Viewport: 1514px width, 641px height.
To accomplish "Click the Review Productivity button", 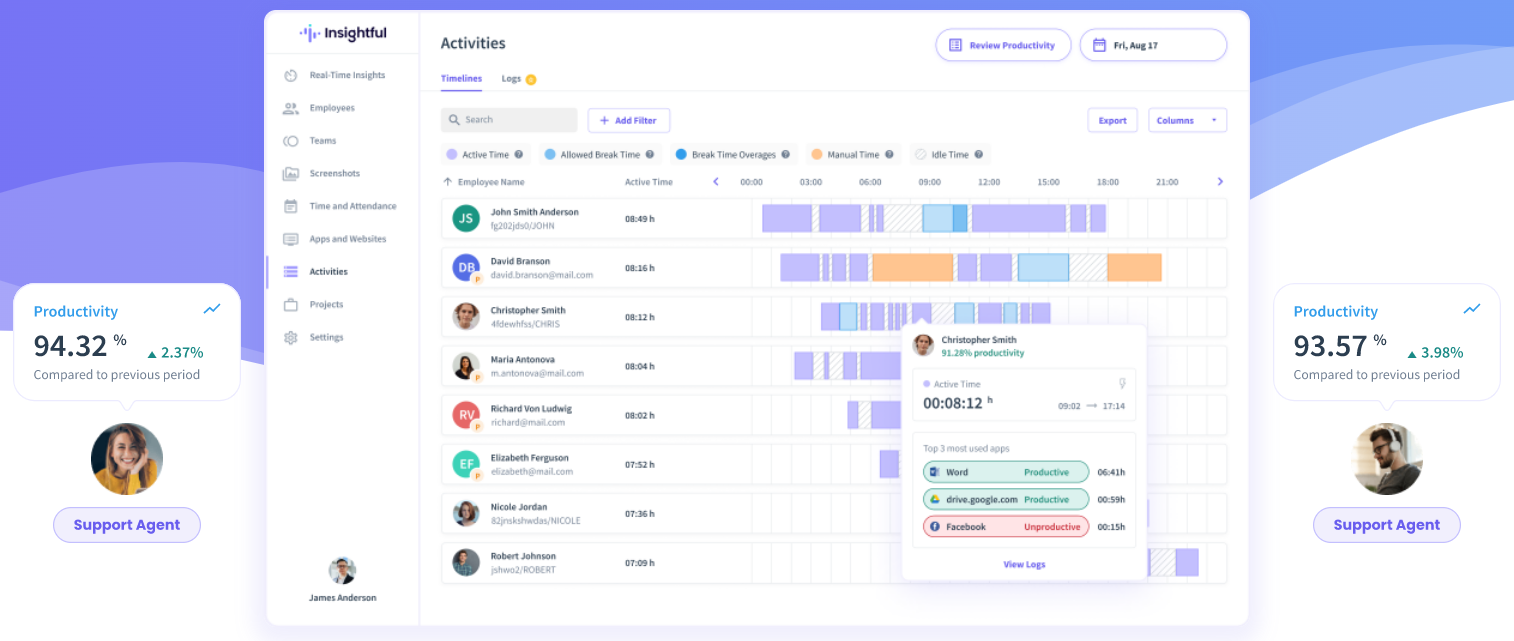I will point(1002,45).
